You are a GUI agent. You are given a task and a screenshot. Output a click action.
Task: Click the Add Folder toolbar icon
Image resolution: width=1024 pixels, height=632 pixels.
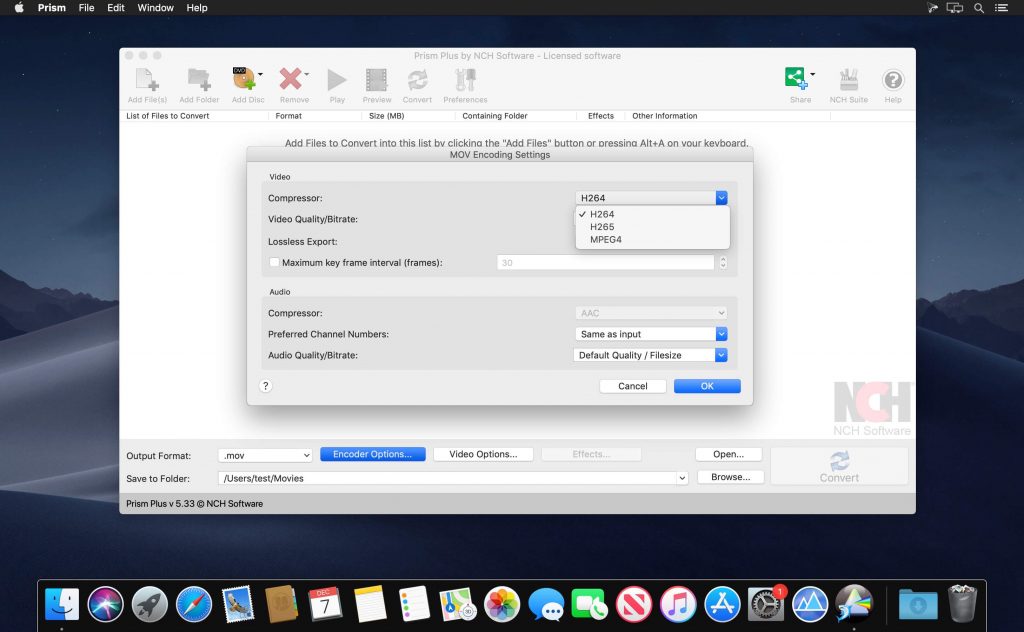(x=199, y=86)
